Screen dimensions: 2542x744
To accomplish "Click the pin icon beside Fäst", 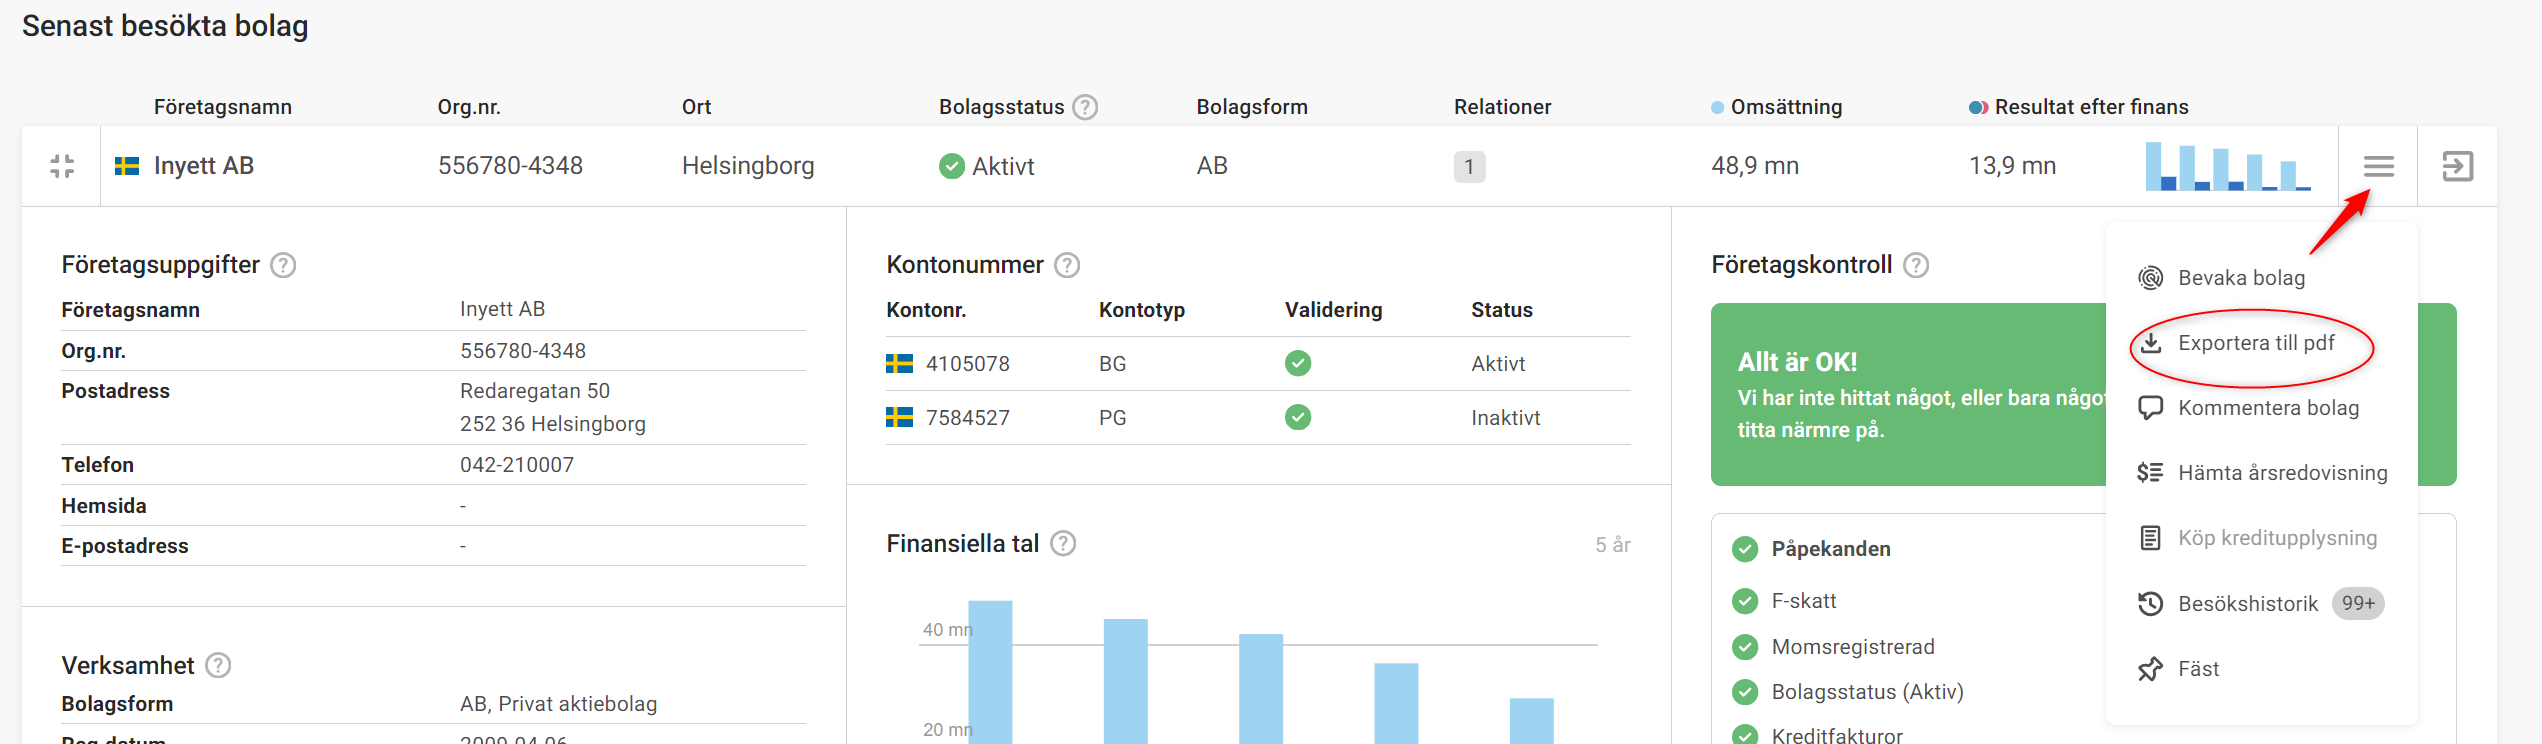I will [2150, 669].
